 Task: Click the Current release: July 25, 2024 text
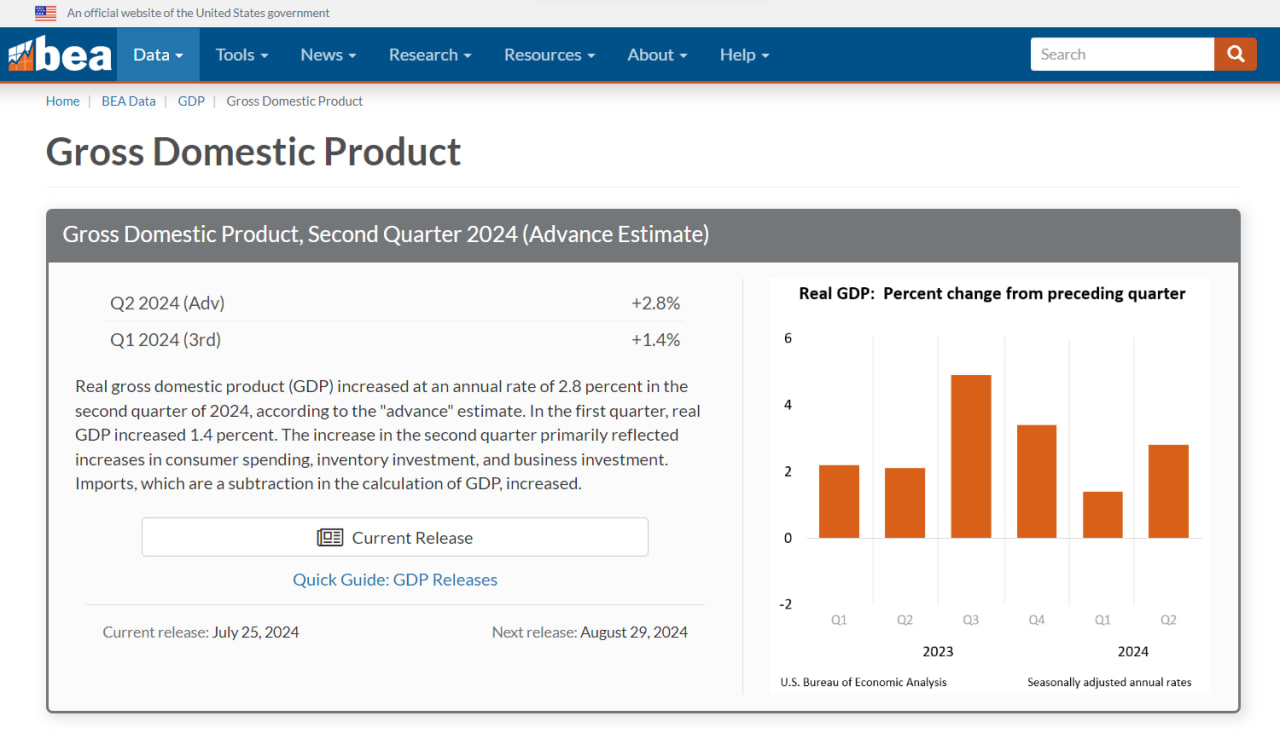201,632
